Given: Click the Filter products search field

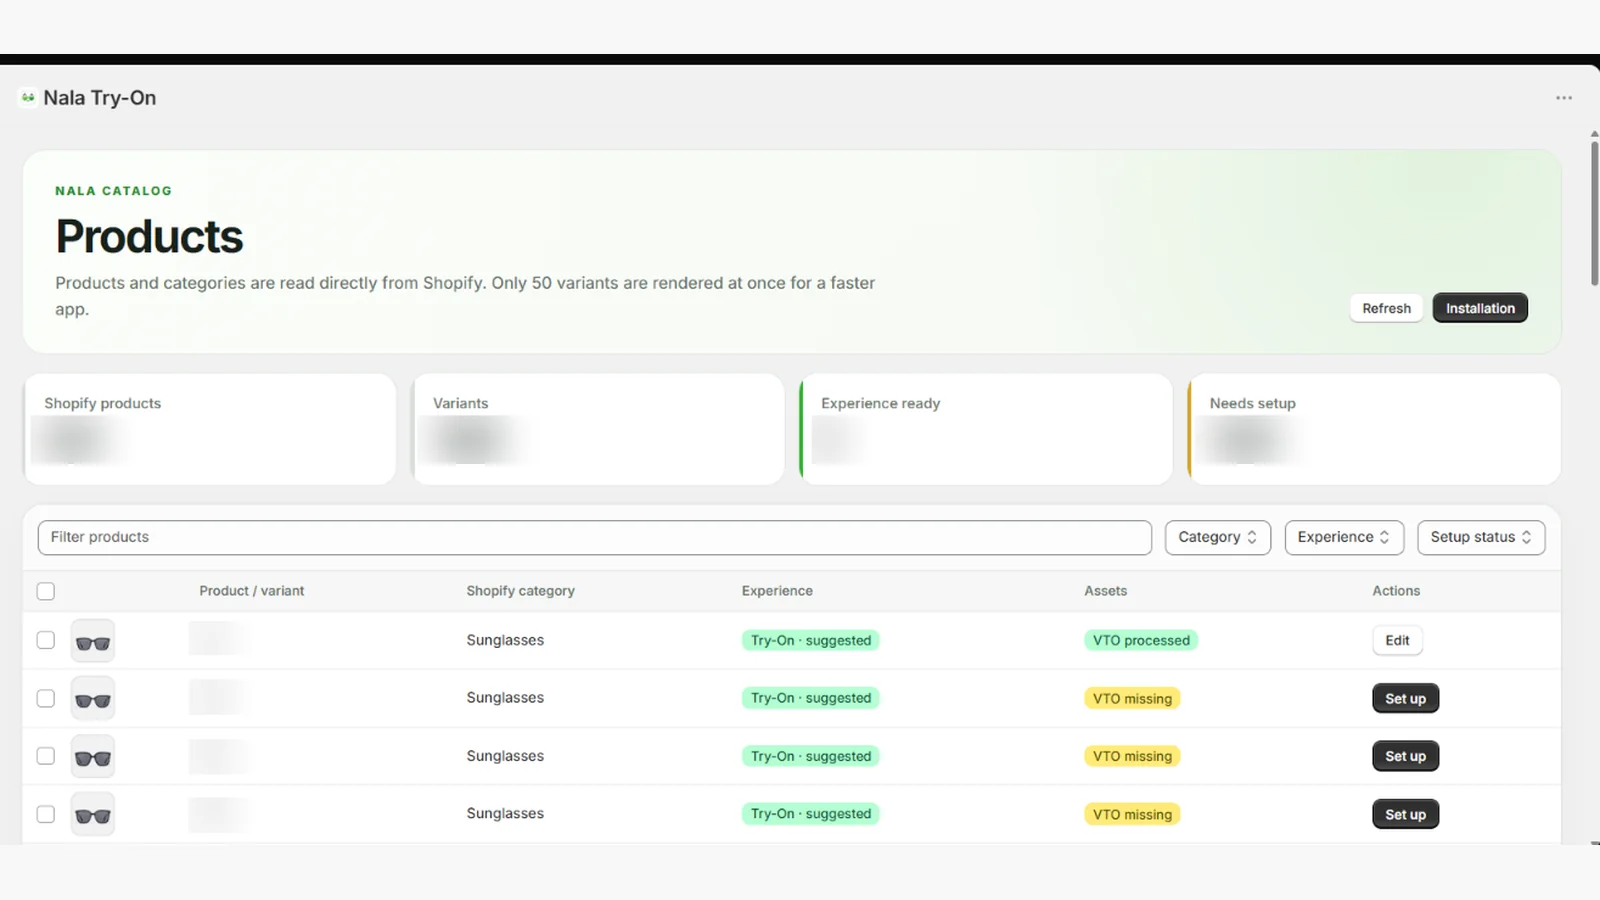Looking at the screenshot, I should [595, 537].
